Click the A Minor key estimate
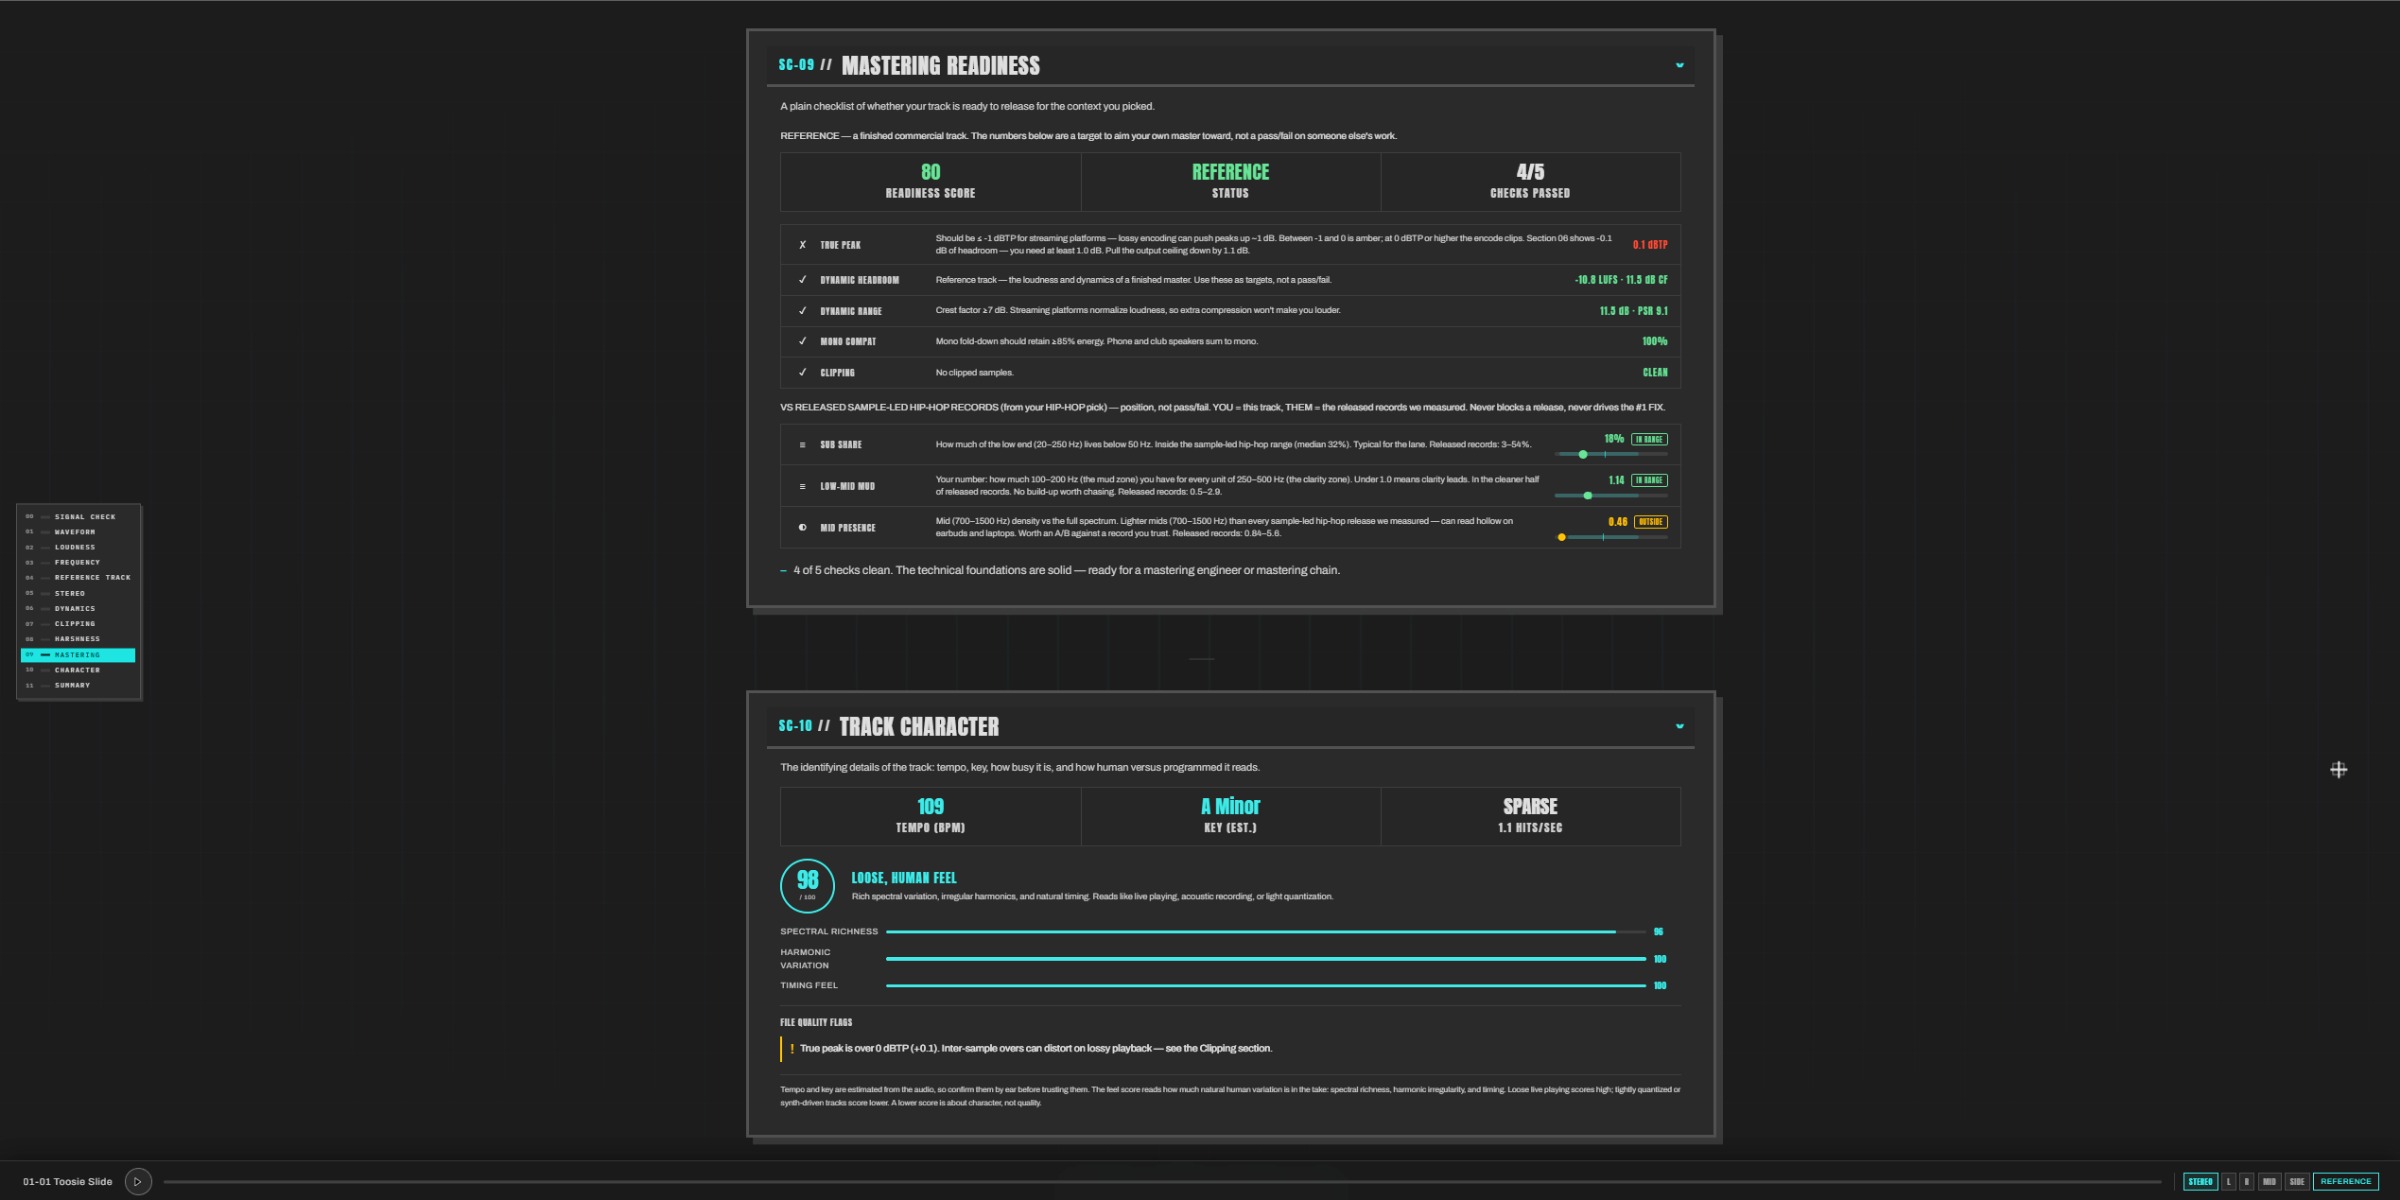The width and height of the screenshot is (2400, 1200). coord(1230,806)
